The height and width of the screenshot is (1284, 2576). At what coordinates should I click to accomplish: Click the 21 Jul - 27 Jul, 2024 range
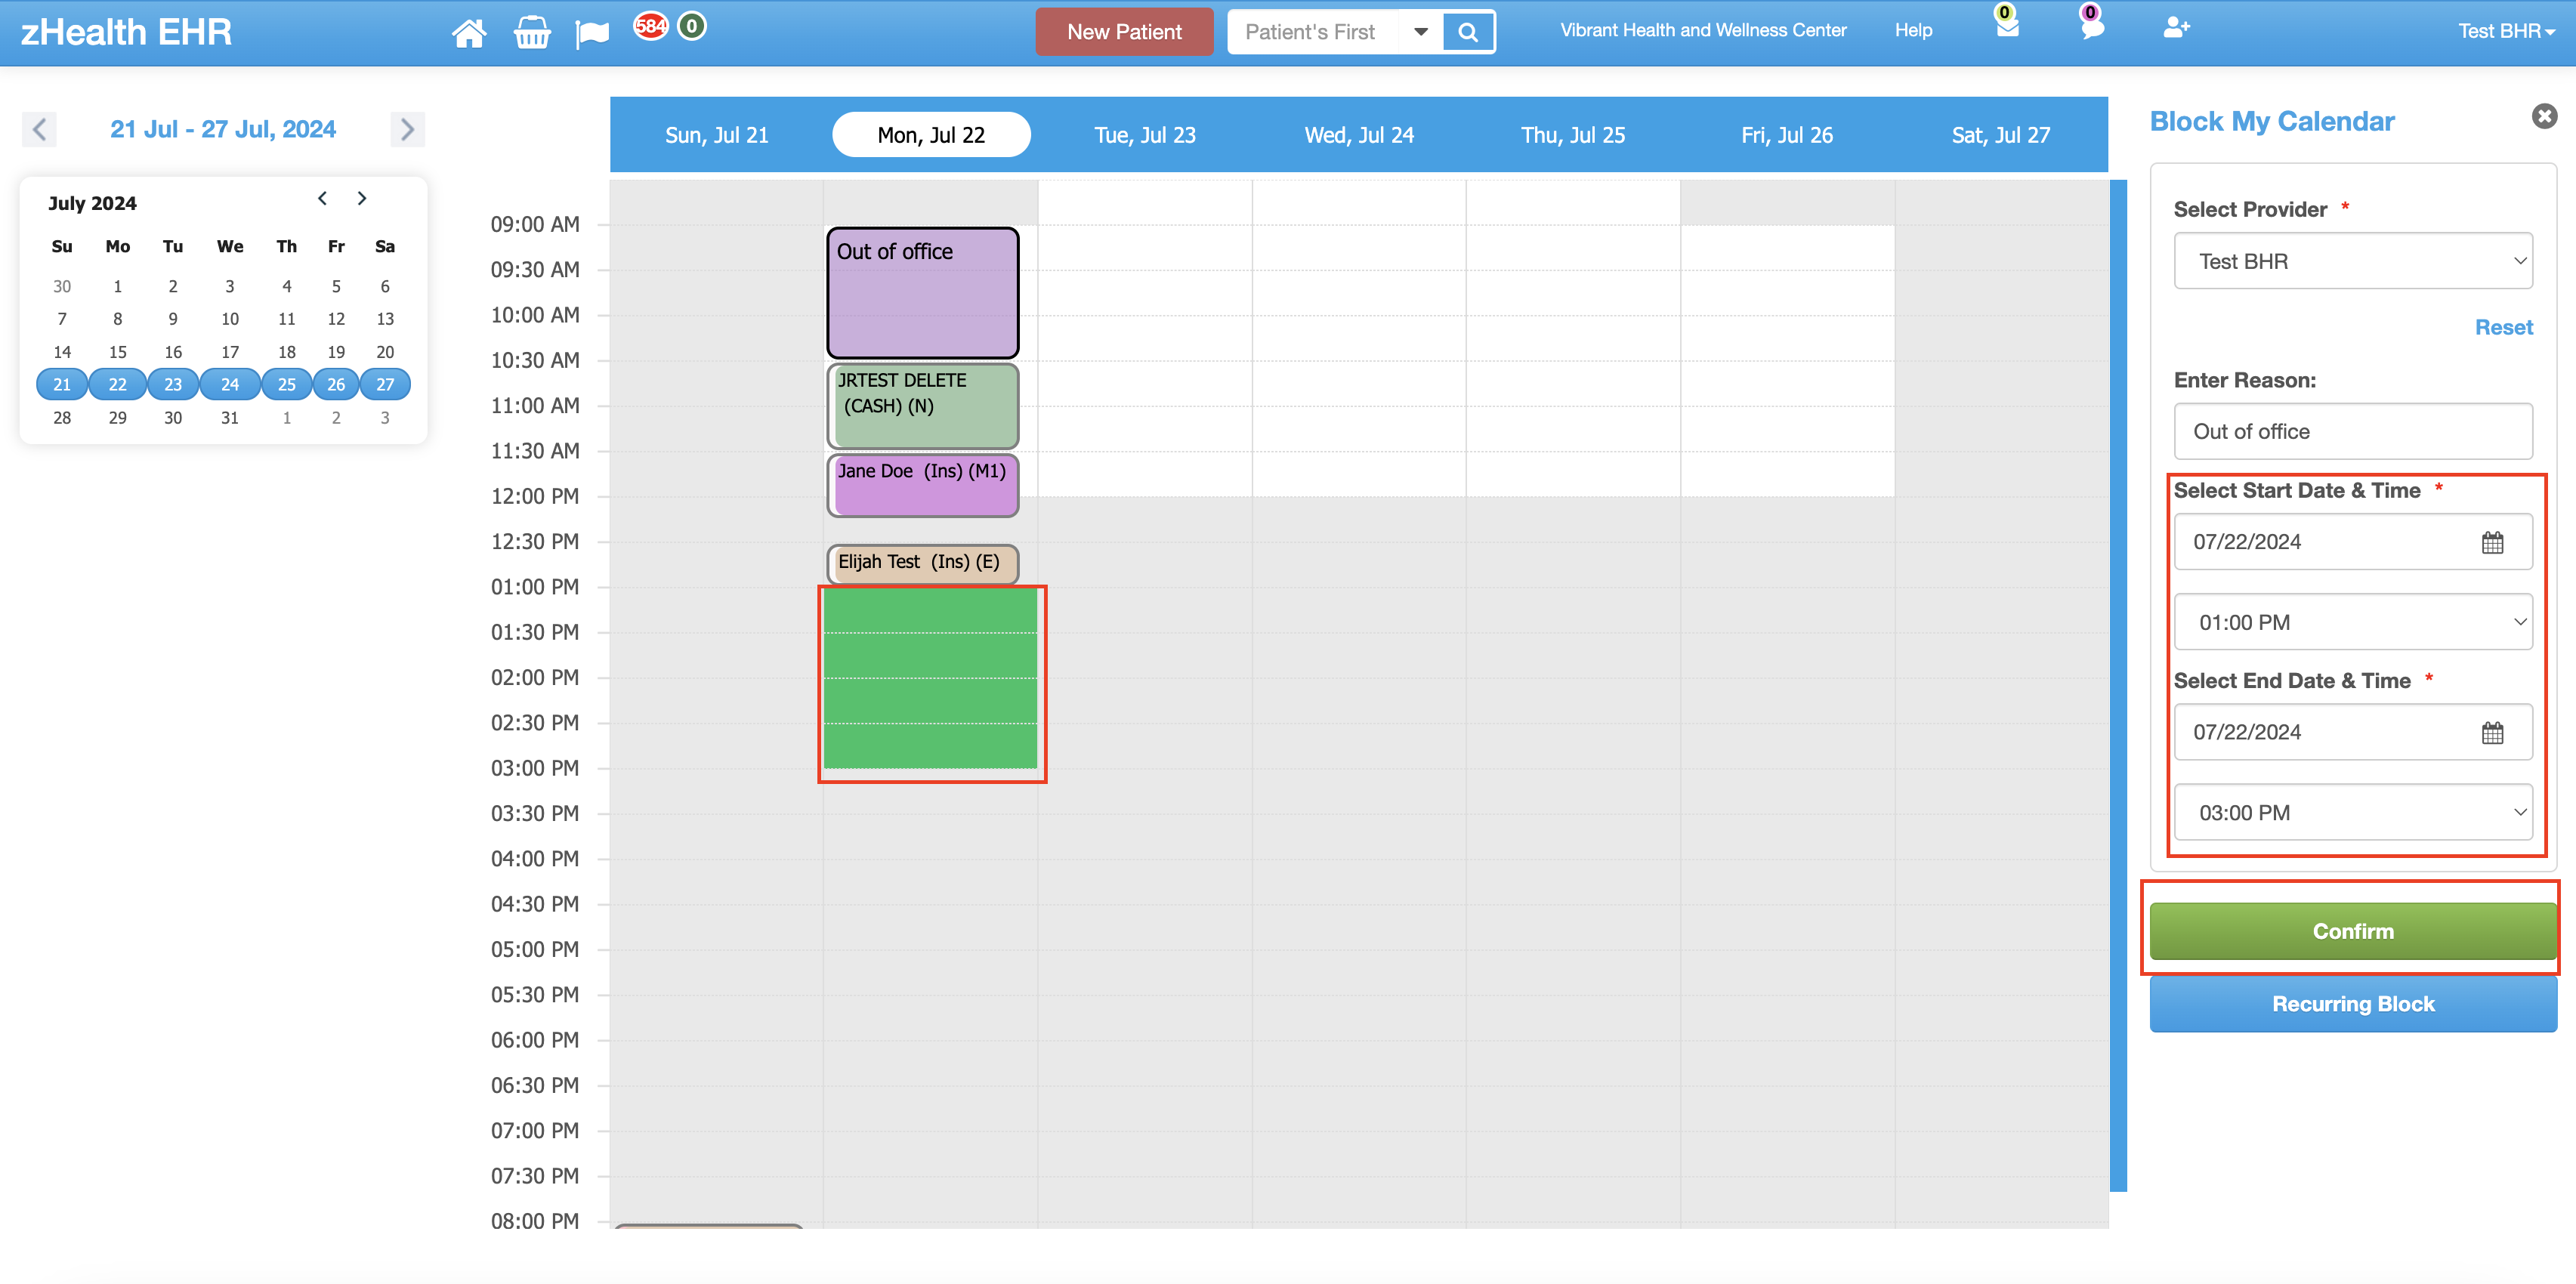click(x=223, y=129)
